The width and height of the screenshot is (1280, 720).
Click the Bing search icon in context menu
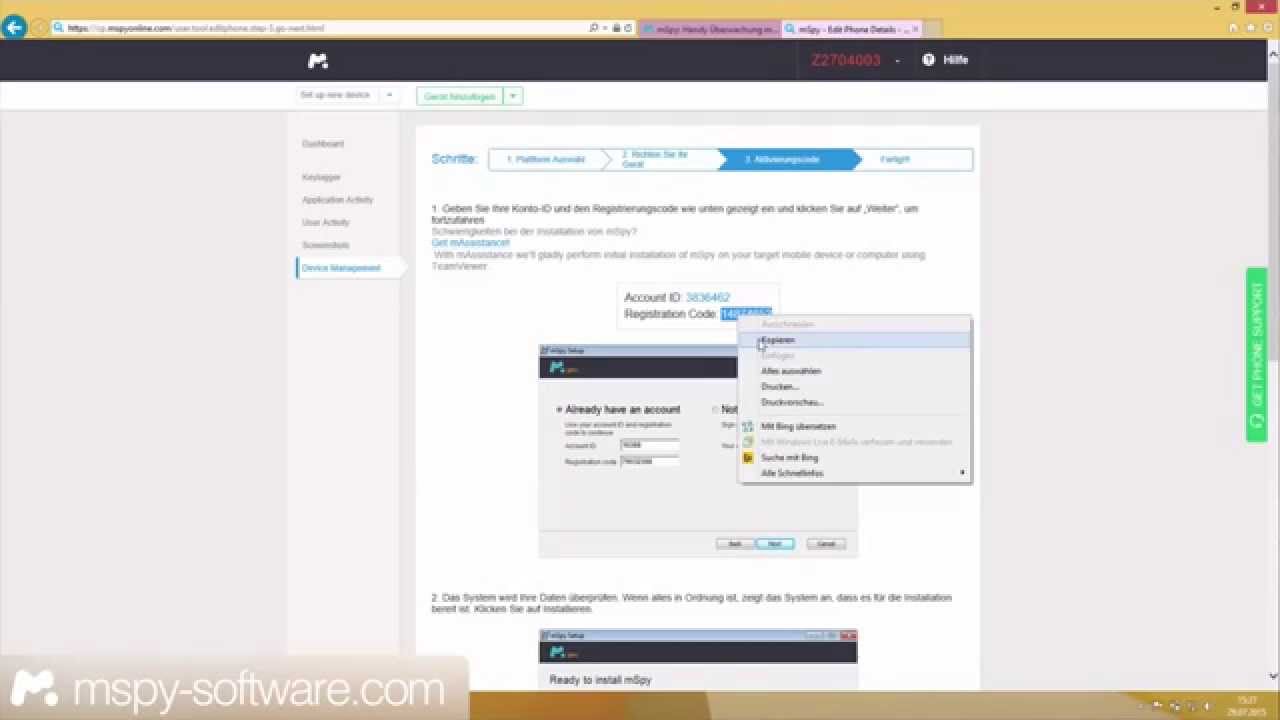pos(748,457)
